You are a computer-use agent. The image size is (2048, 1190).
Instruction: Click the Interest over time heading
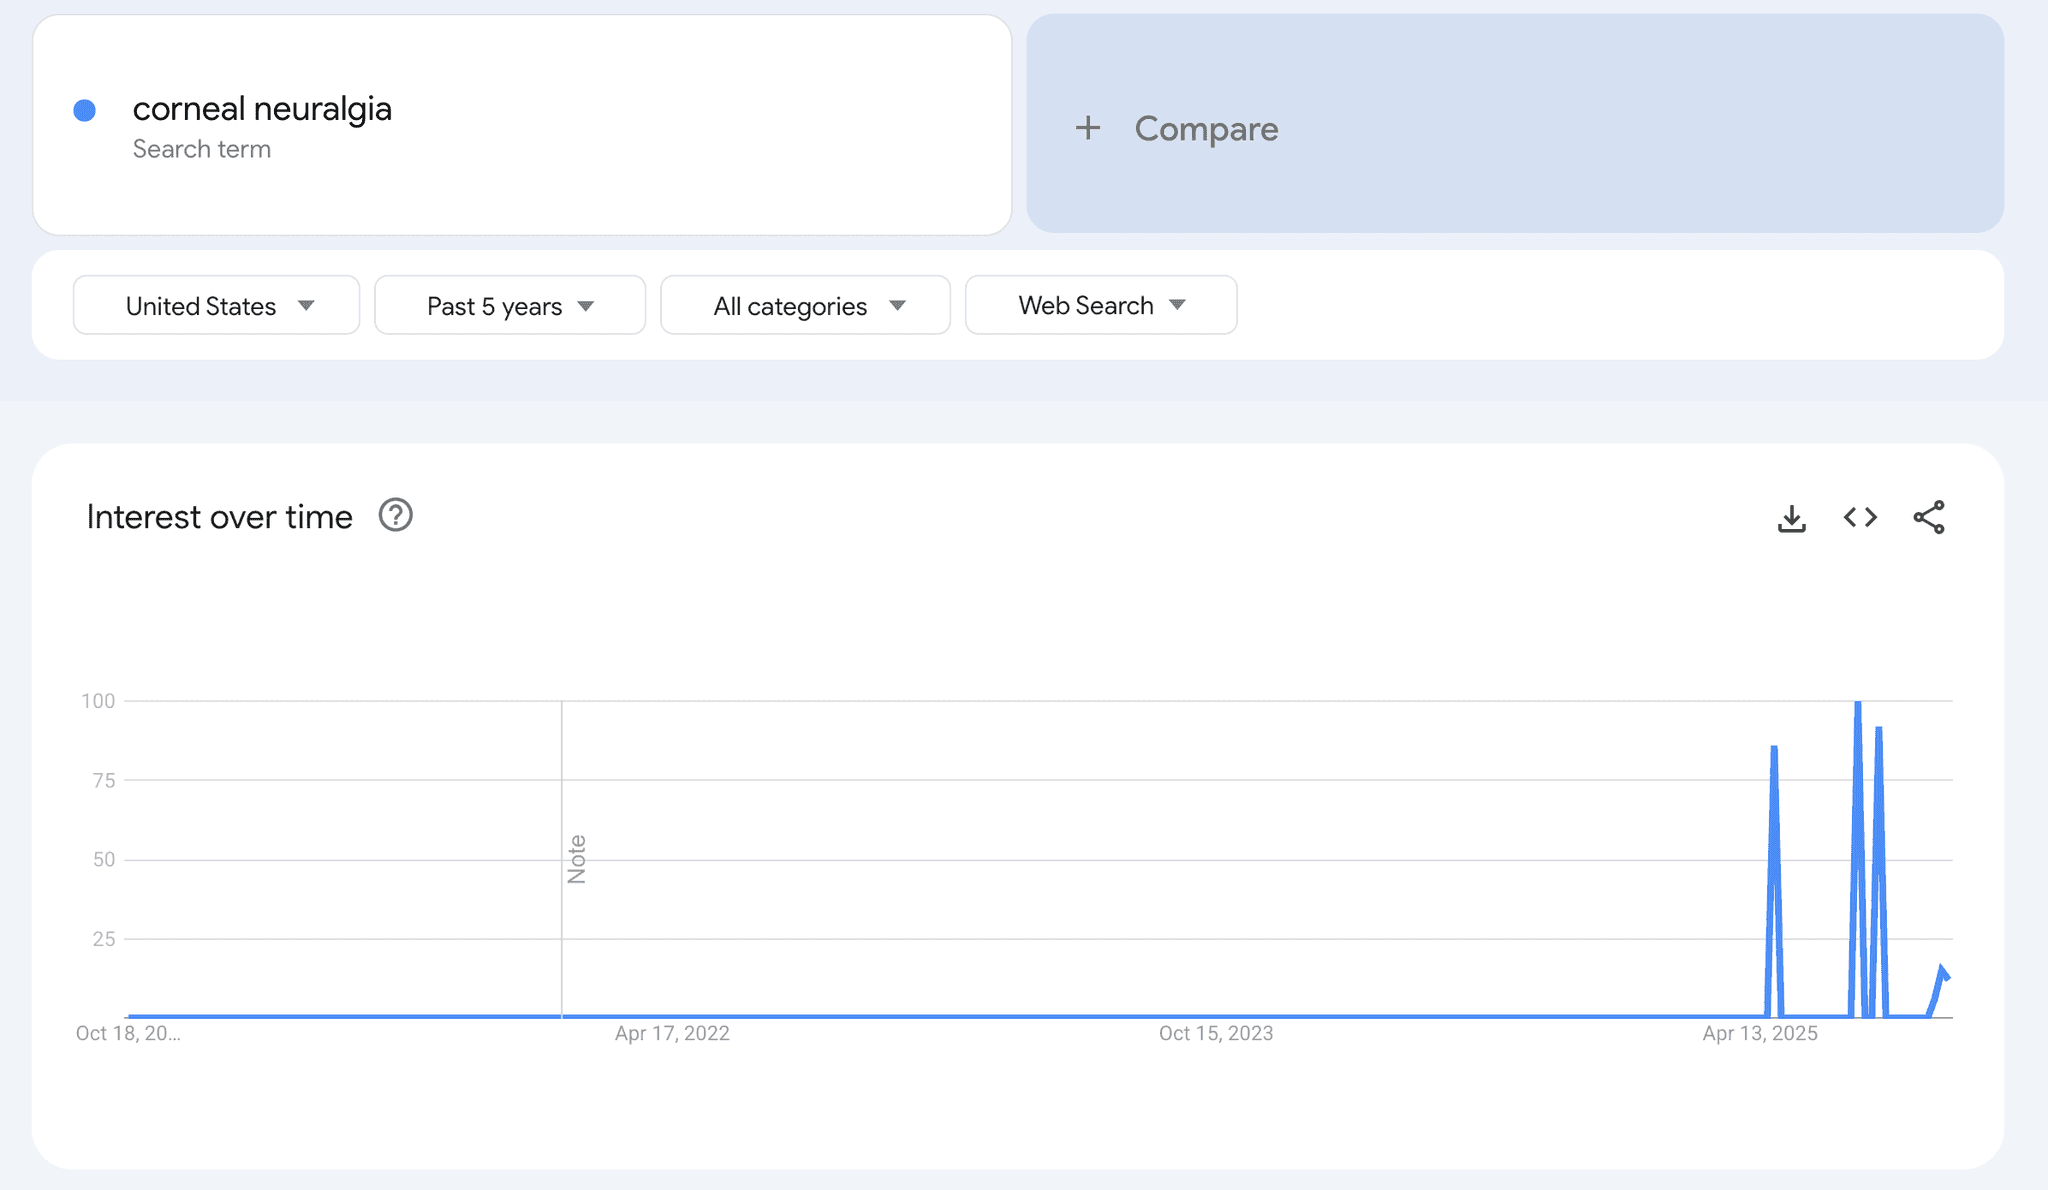pyautogui.click(x=218, y=517)
